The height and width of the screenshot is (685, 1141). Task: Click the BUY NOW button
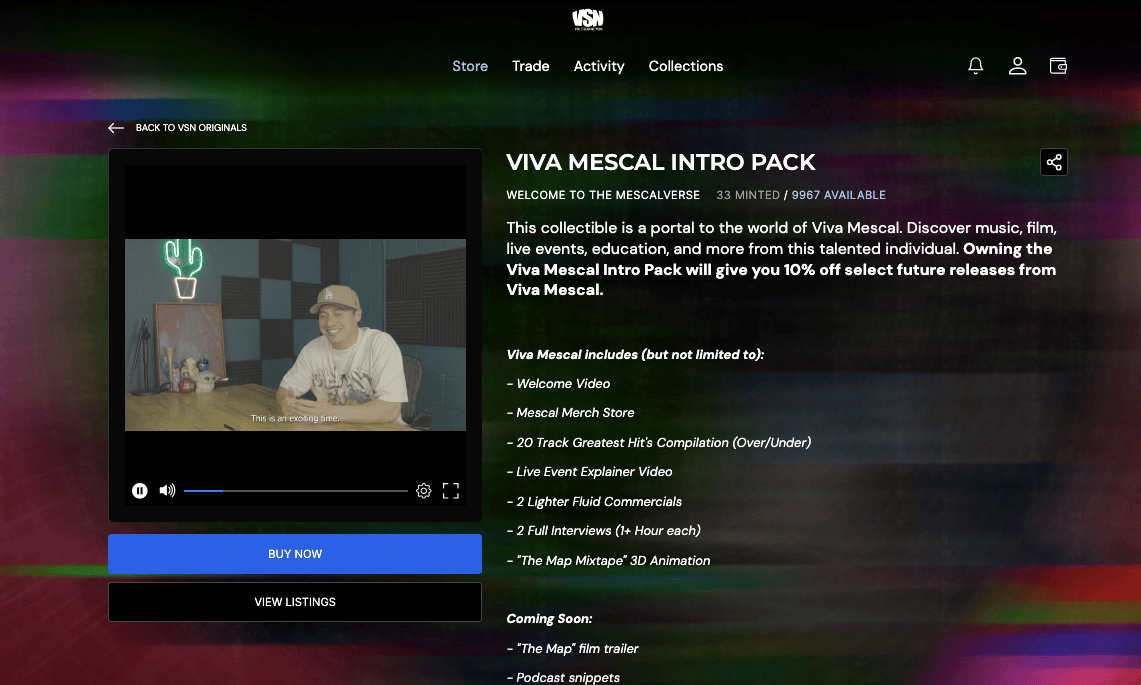(x=295, y=554)
